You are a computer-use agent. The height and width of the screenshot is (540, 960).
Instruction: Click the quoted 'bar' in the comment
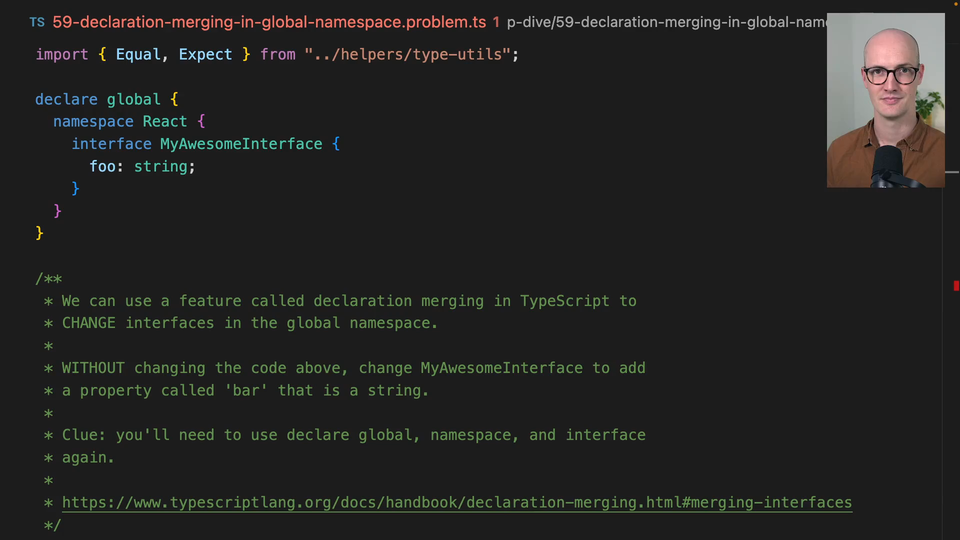coord(246,391)
